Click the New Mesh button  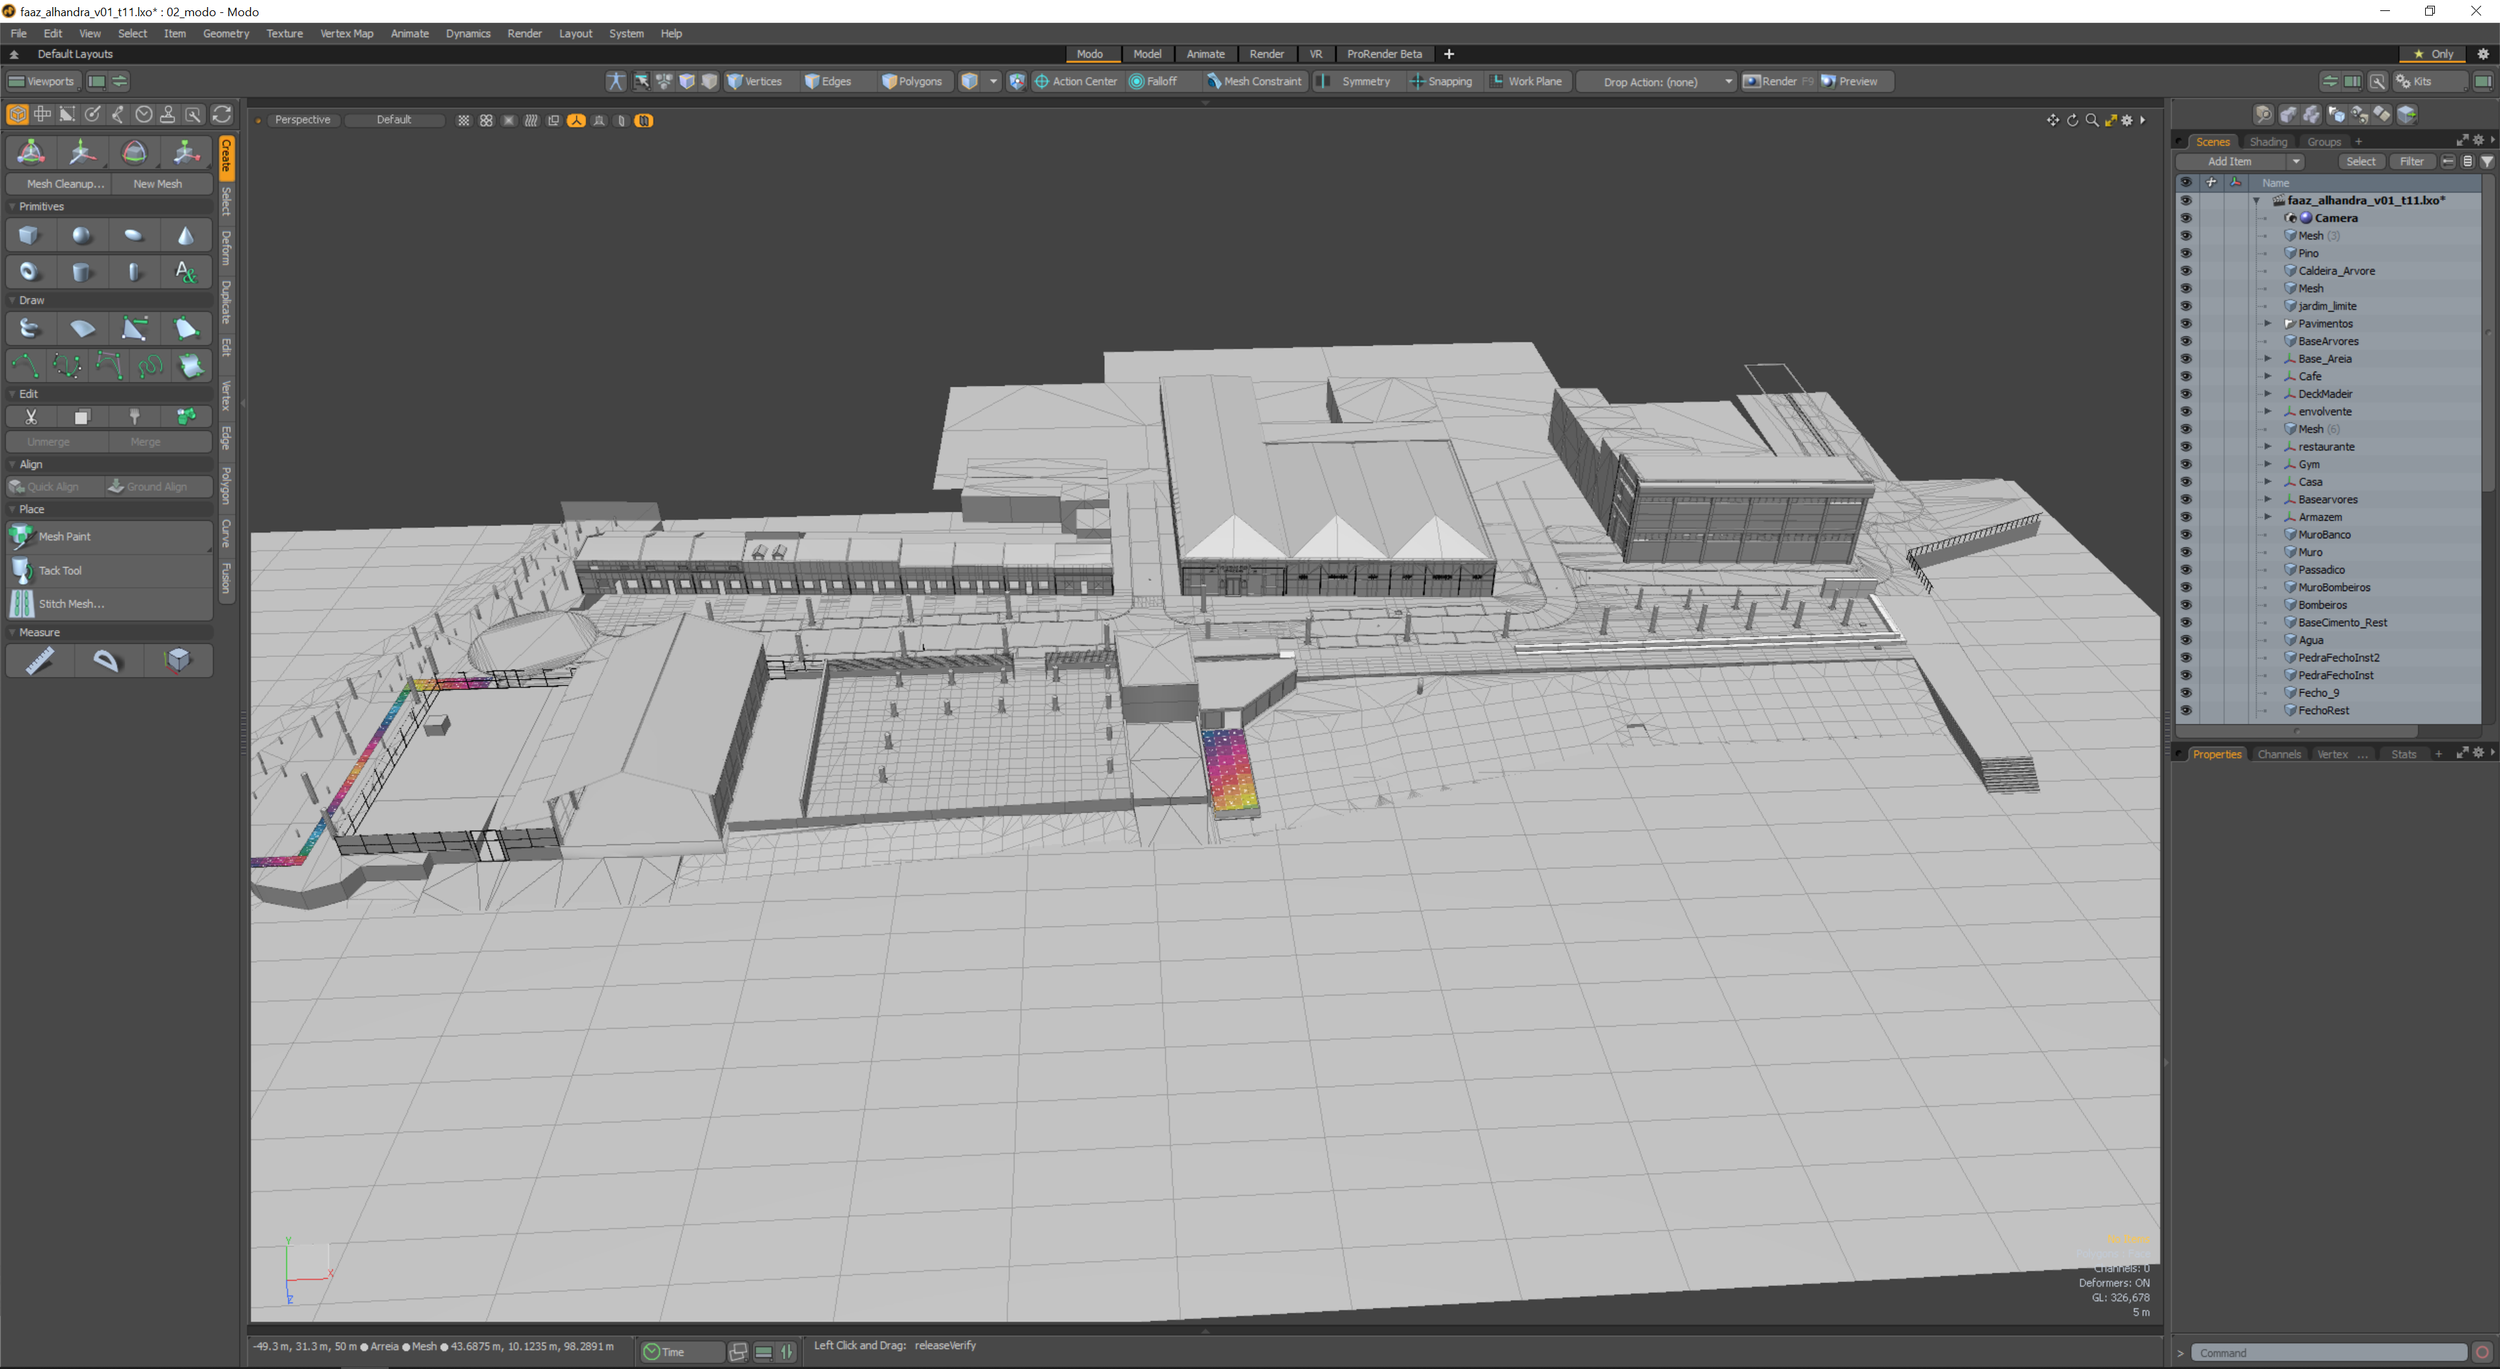pyautogui.click(x=157, y=184)
